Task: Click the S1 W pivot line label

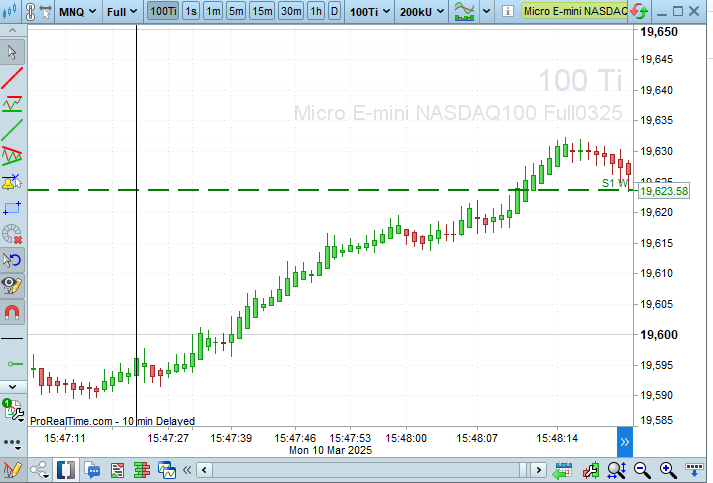Action: pyautogui.click(x=615, y=183)
